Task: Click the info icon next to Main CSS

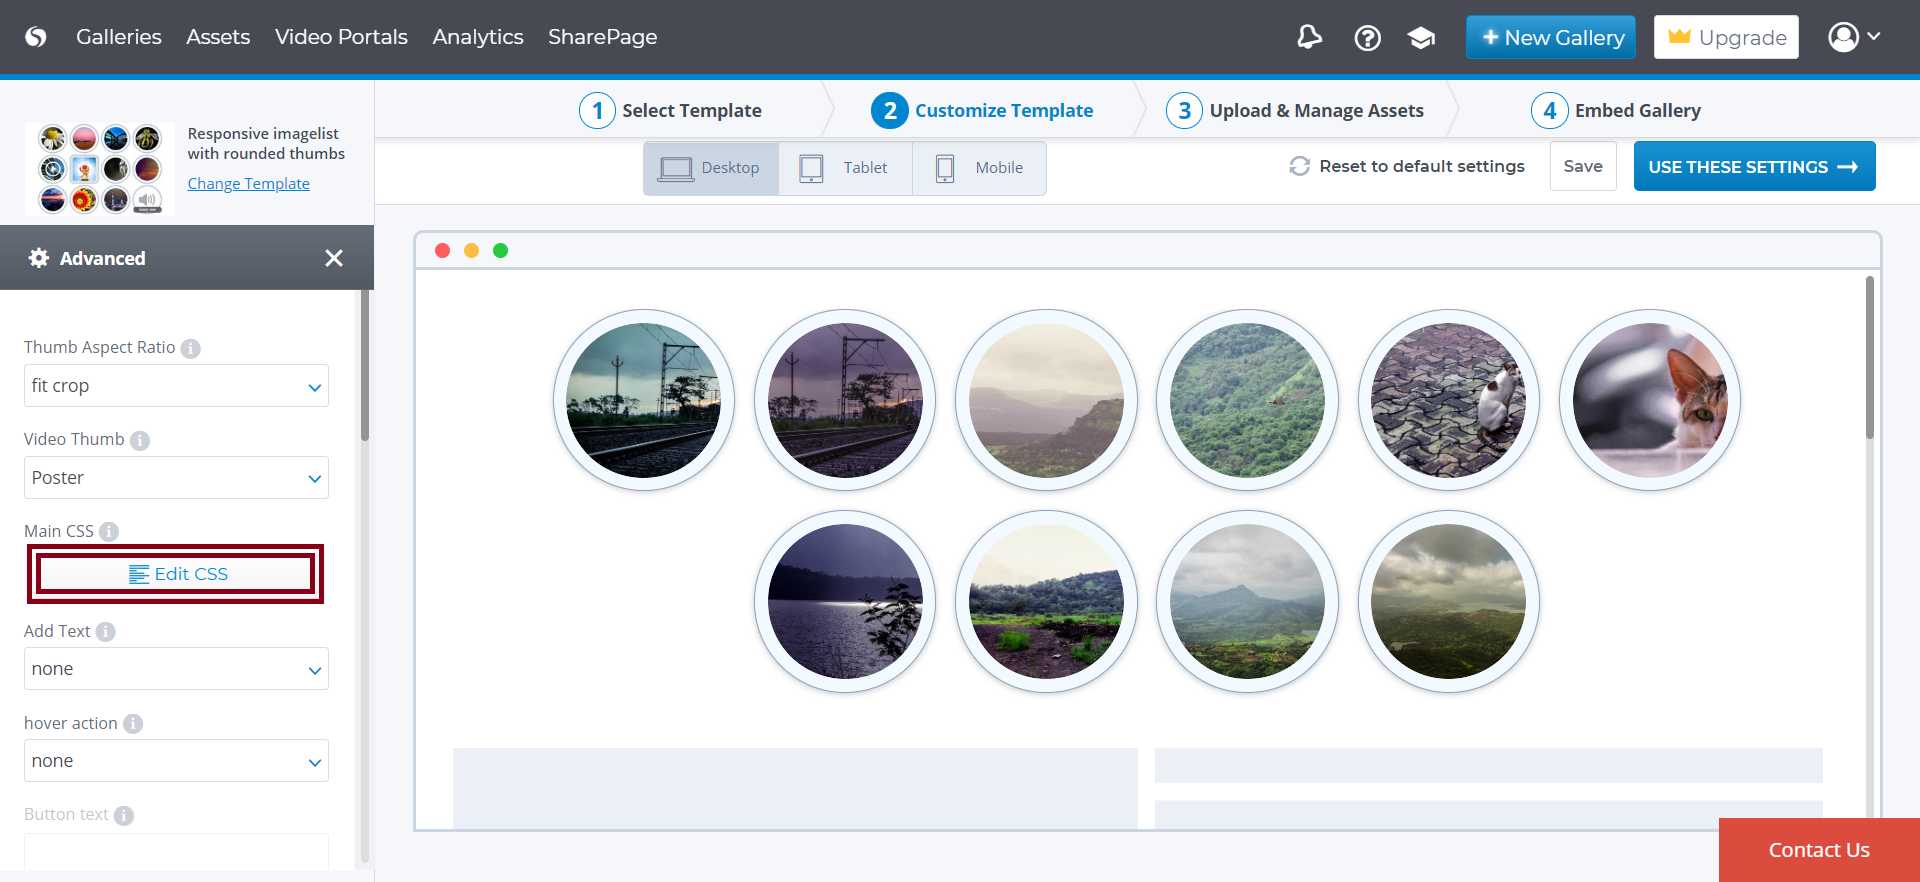Action: 109,532
